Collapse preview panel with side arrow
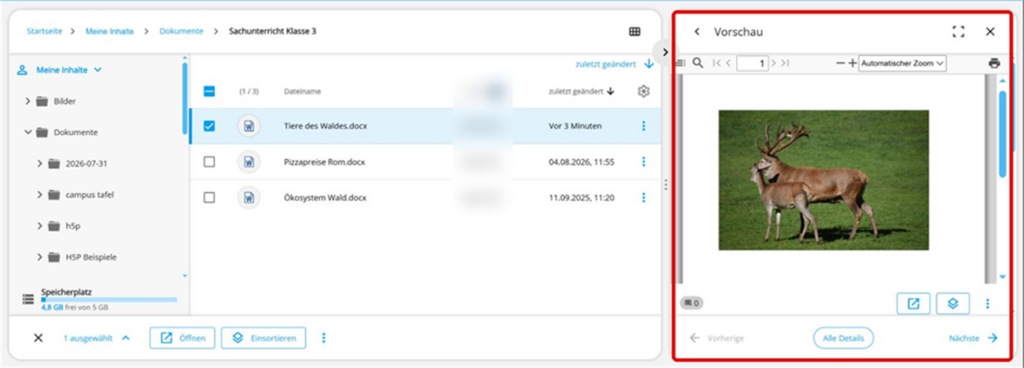This screenshot has width=1024, height=368. click(665, 52)
